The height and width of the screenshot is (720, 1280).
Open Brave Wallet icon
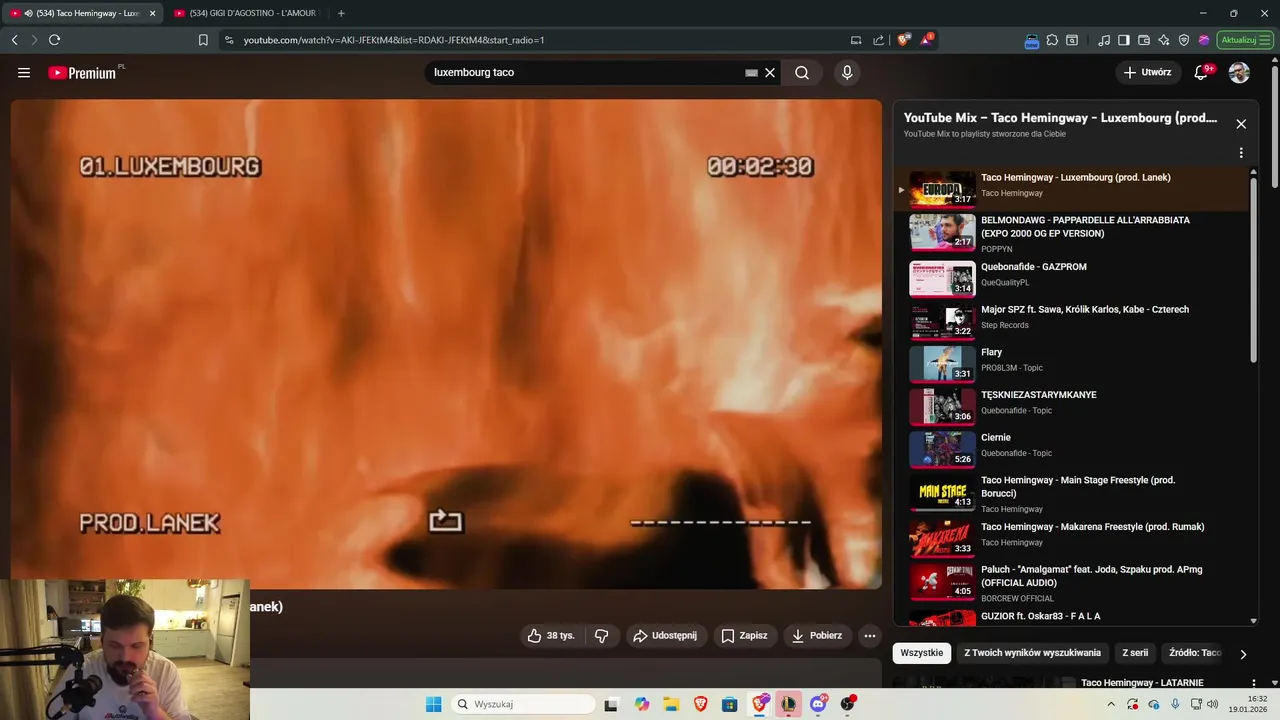[1144, 40]
